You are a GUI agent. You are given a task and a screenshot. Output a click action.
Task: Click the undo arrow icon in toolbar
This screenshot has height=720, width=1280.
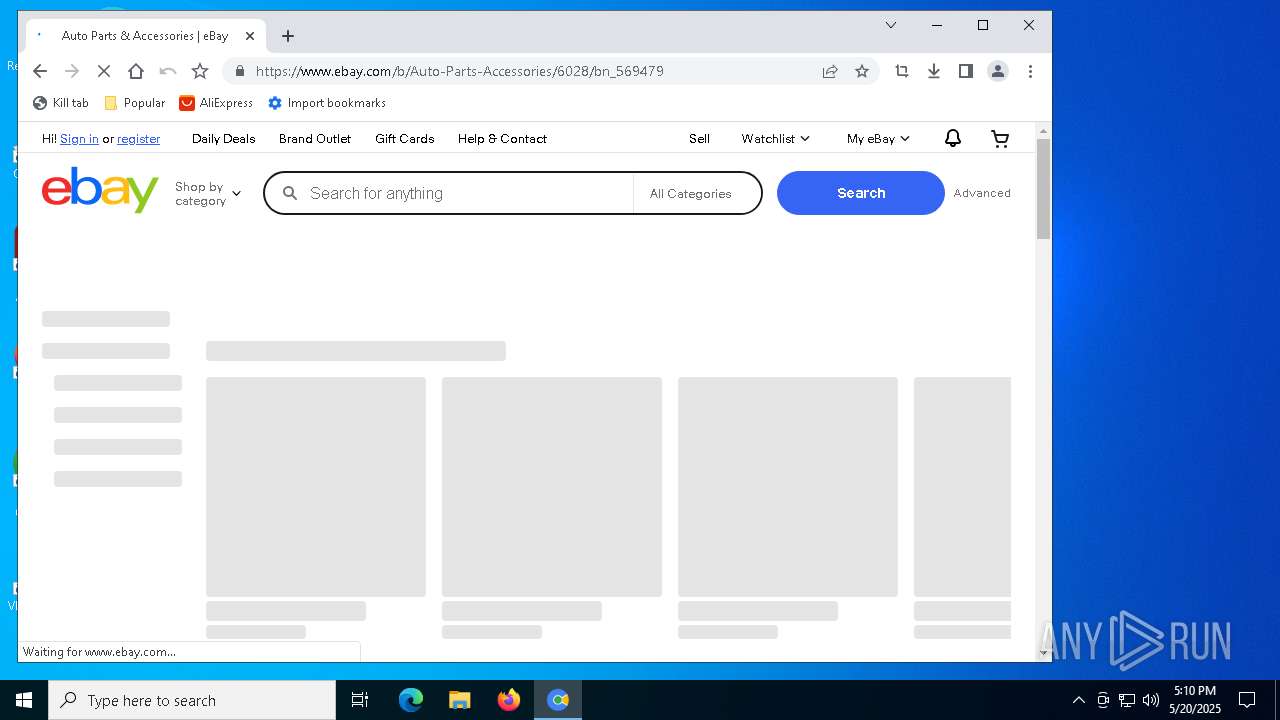coord(168,71)
